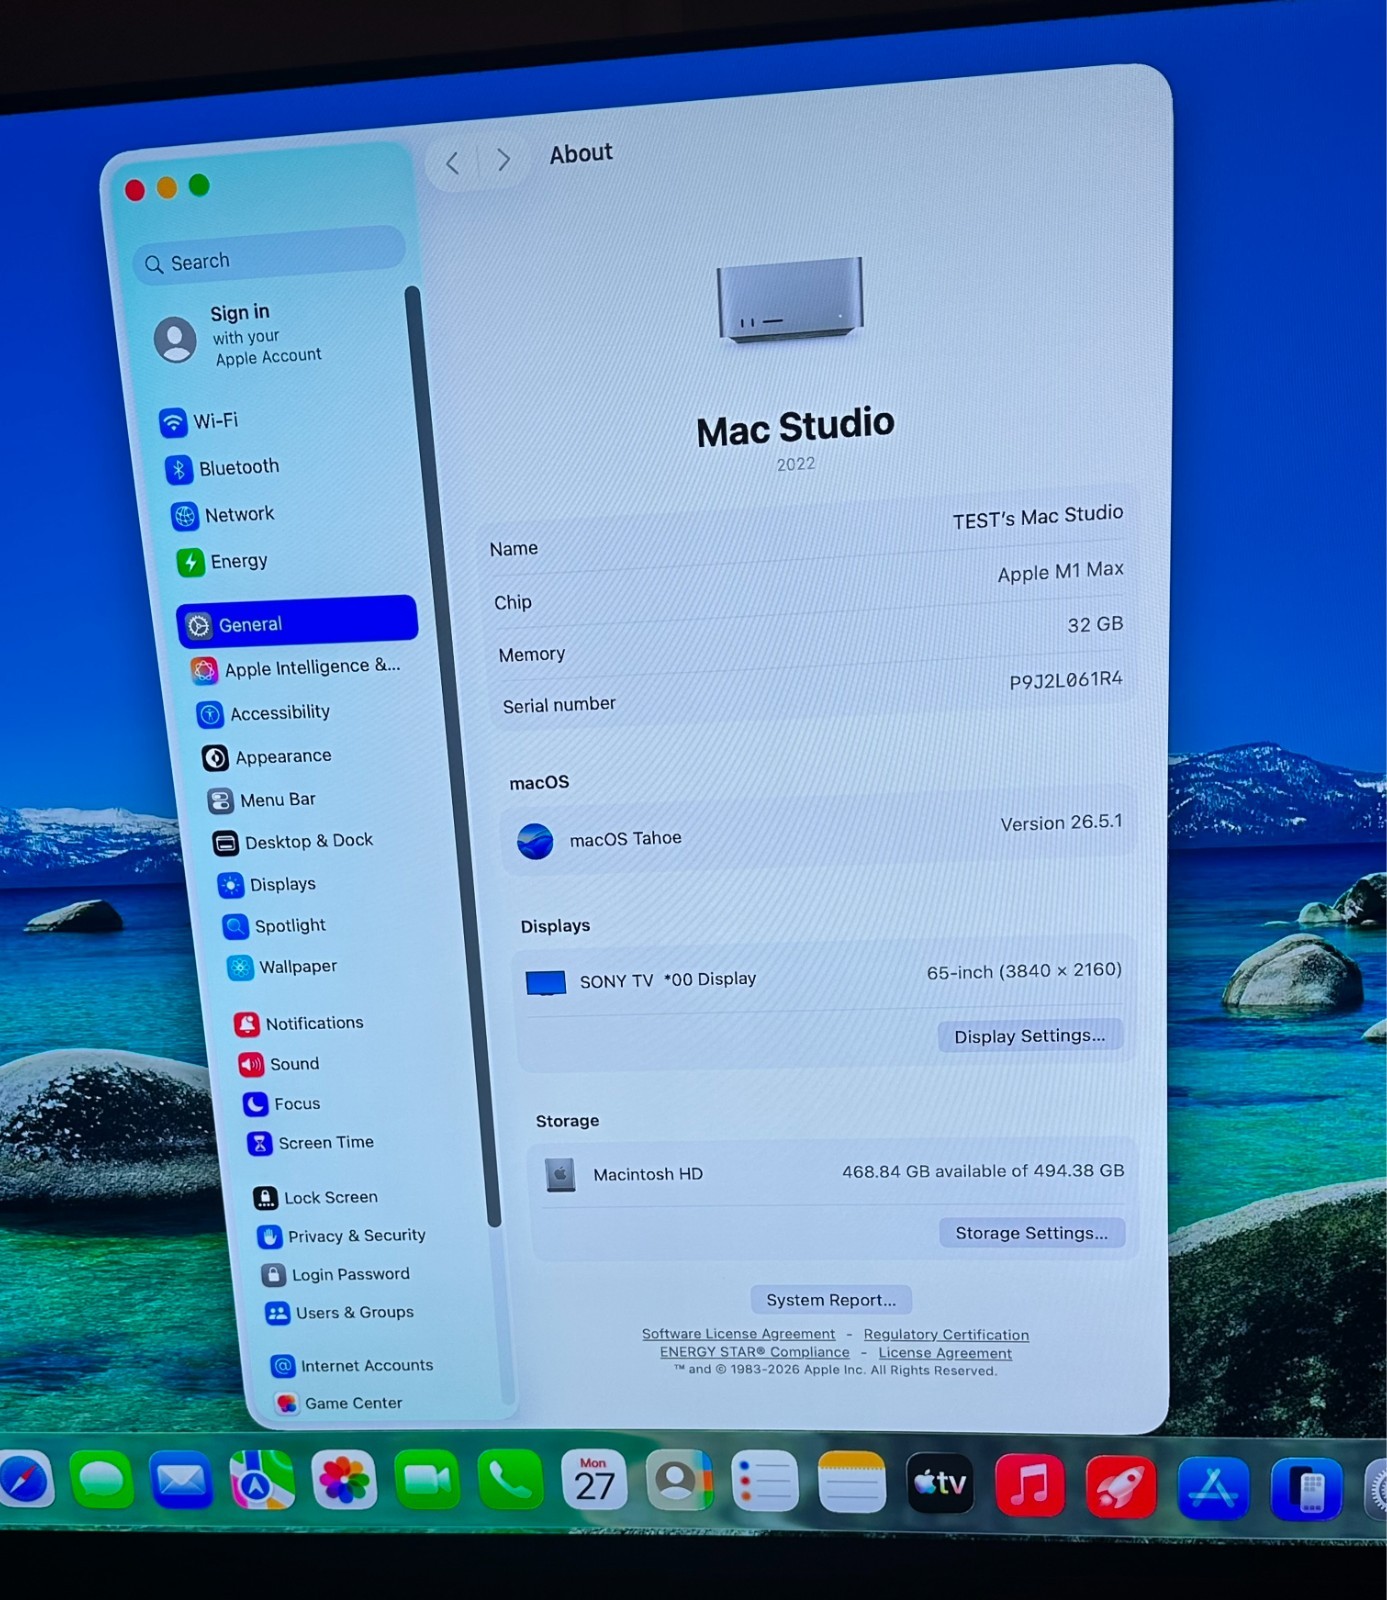This screenshot has height=1600, width=1387.
Task: Open Notifications settings
Action: click(x=299, y=1023)
